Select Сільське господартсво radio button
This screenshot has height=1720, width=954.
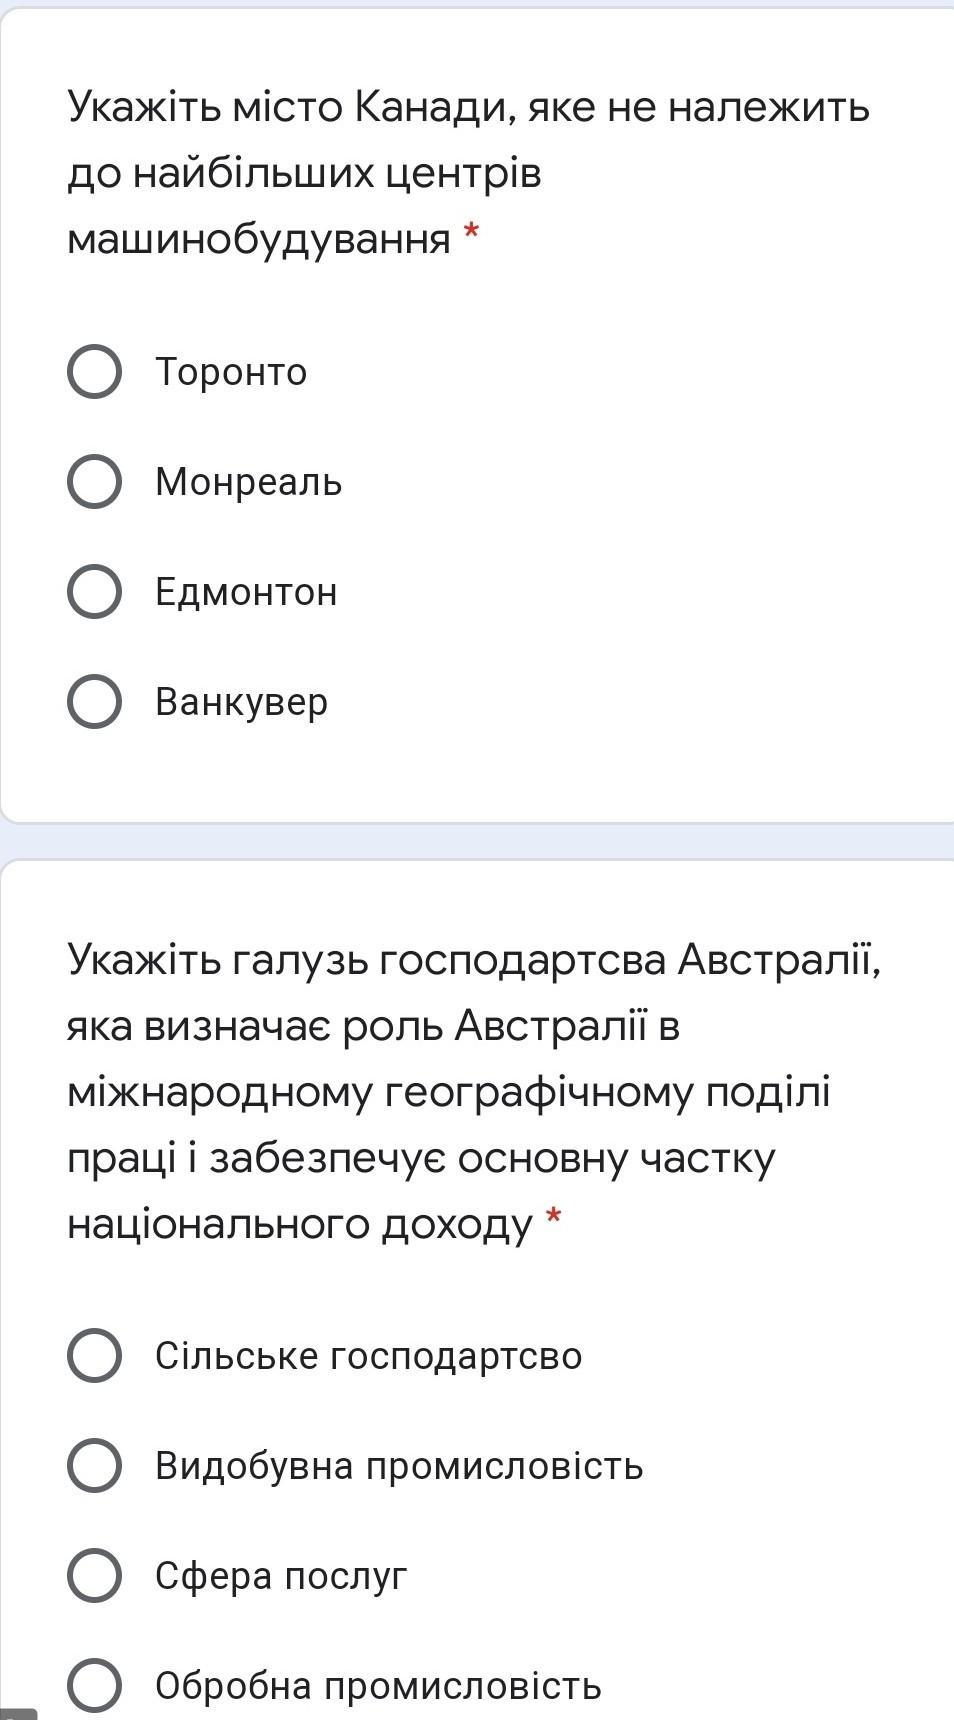coord(95,1356)
